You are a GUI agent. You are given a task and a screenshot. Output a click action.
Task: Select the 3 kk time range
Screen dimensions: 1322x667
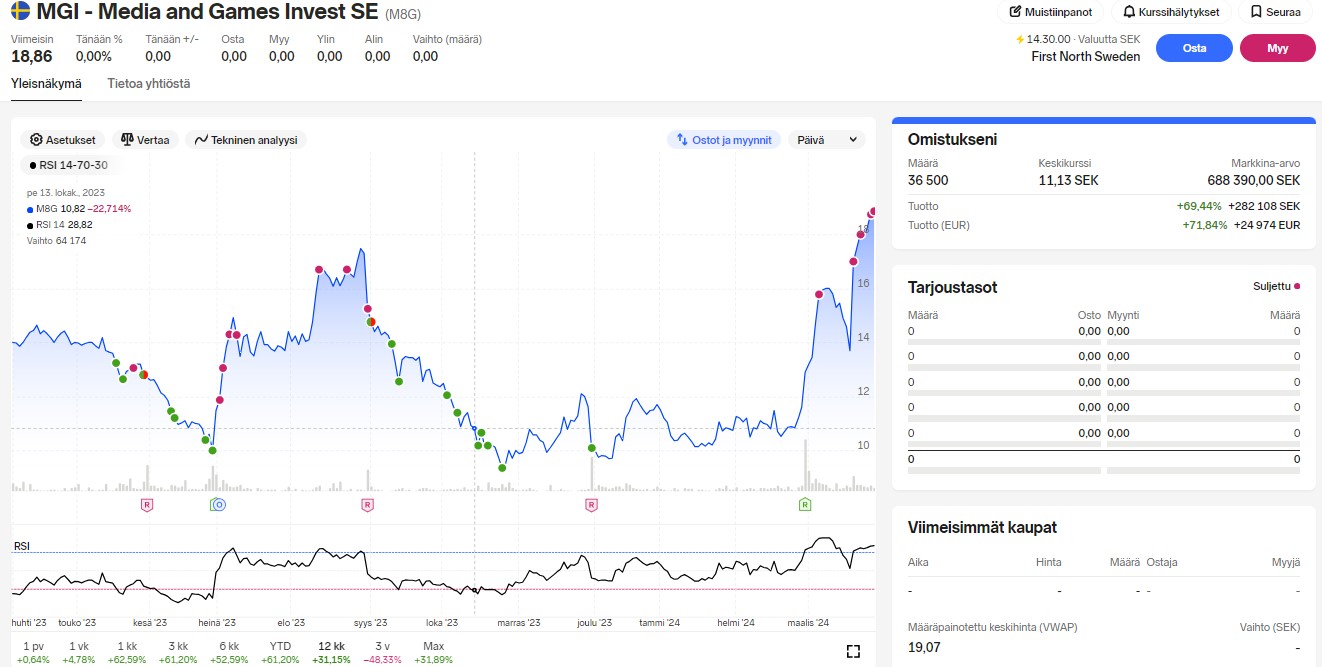[178, 652]
